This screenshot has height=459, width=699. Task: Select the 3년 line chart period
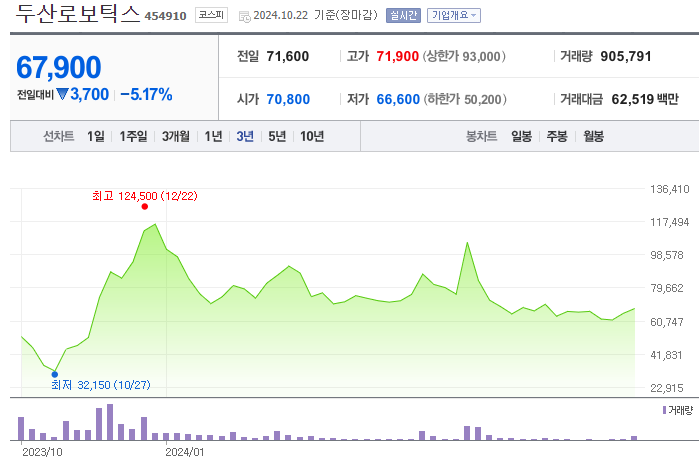coord(245,136)
